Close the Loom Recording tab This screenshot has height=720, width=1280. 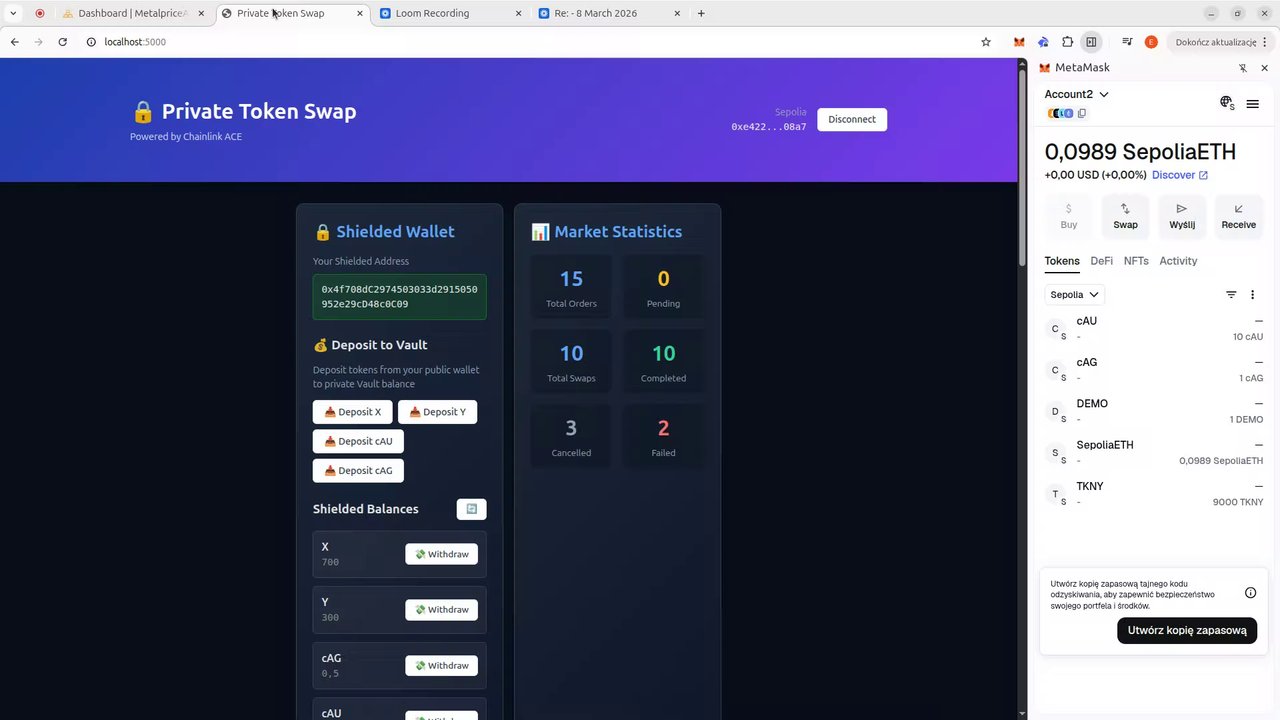[518, 13]
